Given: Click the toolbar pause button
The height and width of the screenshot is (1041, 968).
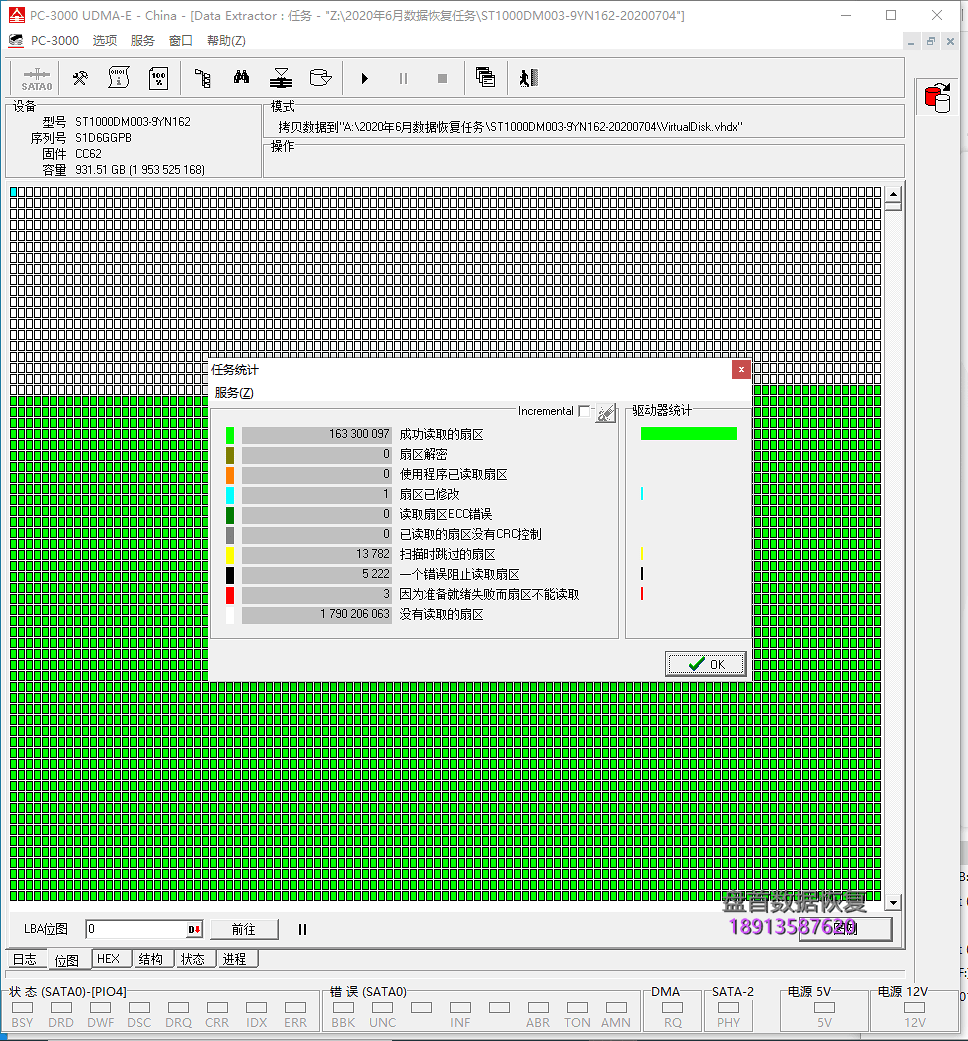Looking at the screenshot, I should 403,78.
